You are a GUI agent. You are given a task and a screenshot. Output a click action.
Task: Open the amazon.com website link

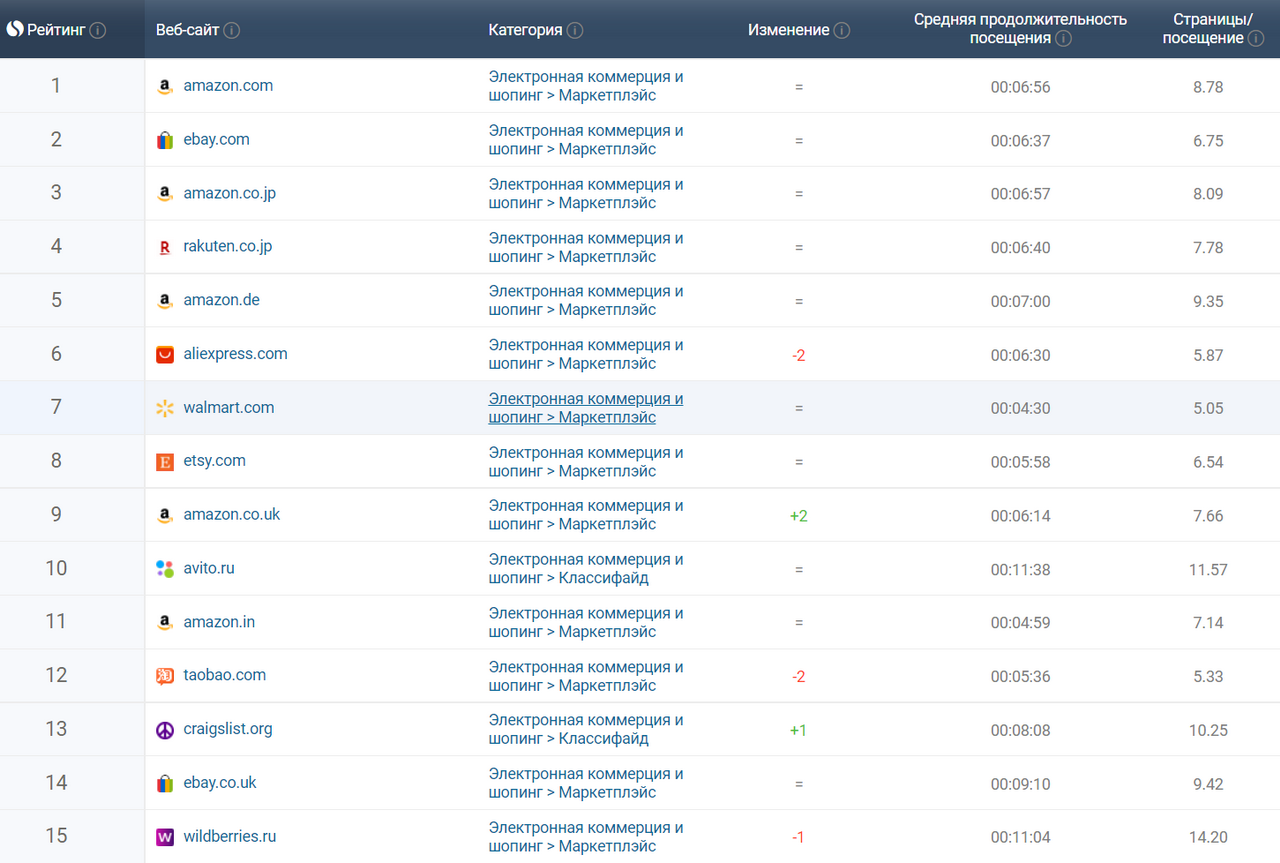pos(228,86)
